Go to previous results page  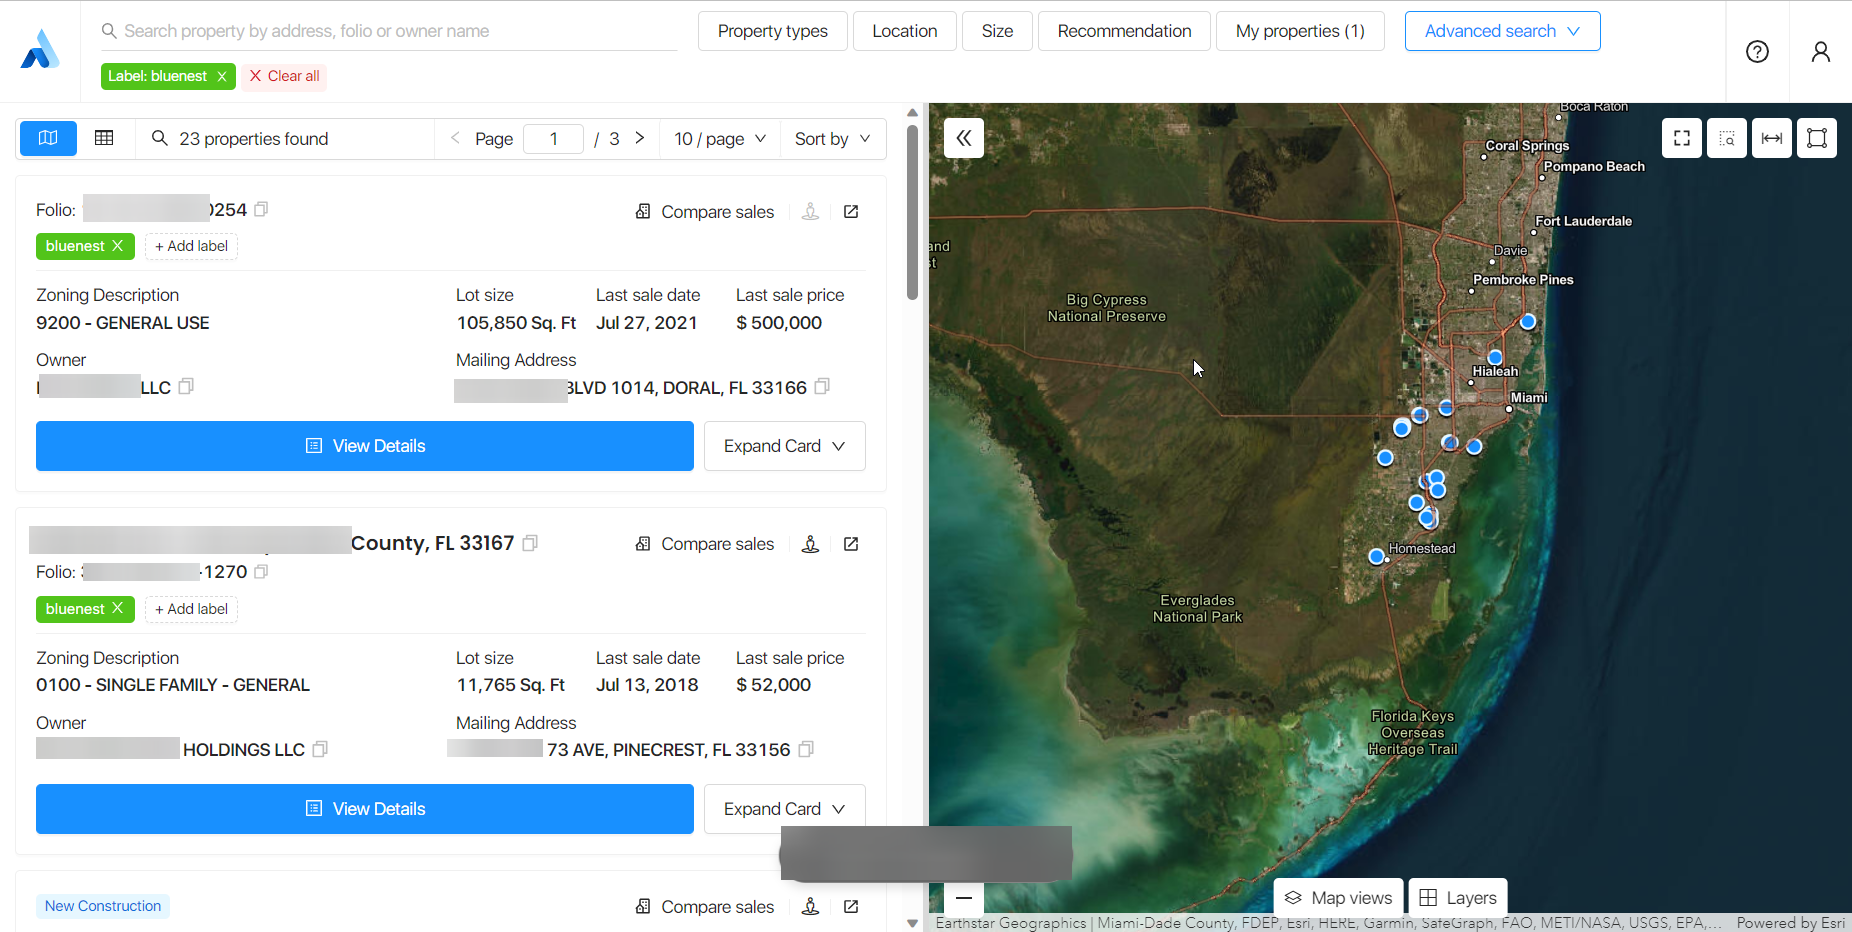point(455,138)
